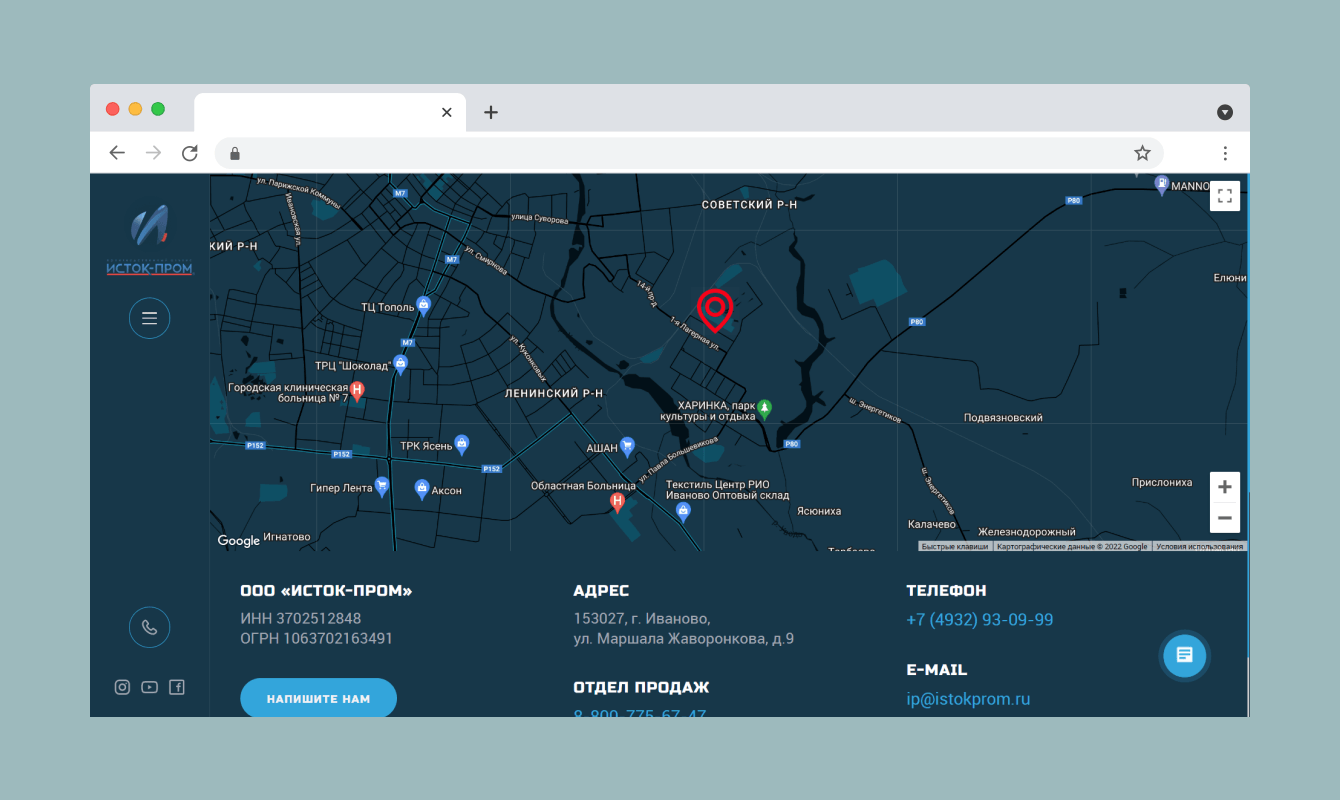
Task: Open the Instagram social link
Action: (x=122, y=687)
